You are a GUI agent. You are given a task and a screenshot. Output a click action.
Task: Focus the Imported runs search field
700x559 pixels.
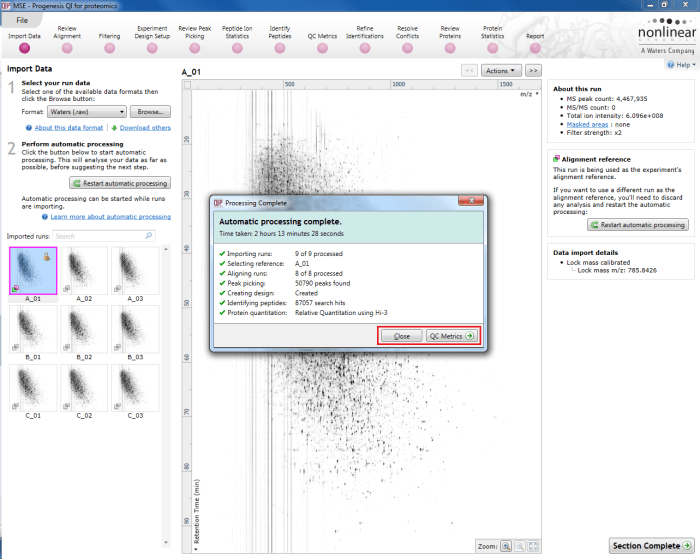[x=104, y=236]
